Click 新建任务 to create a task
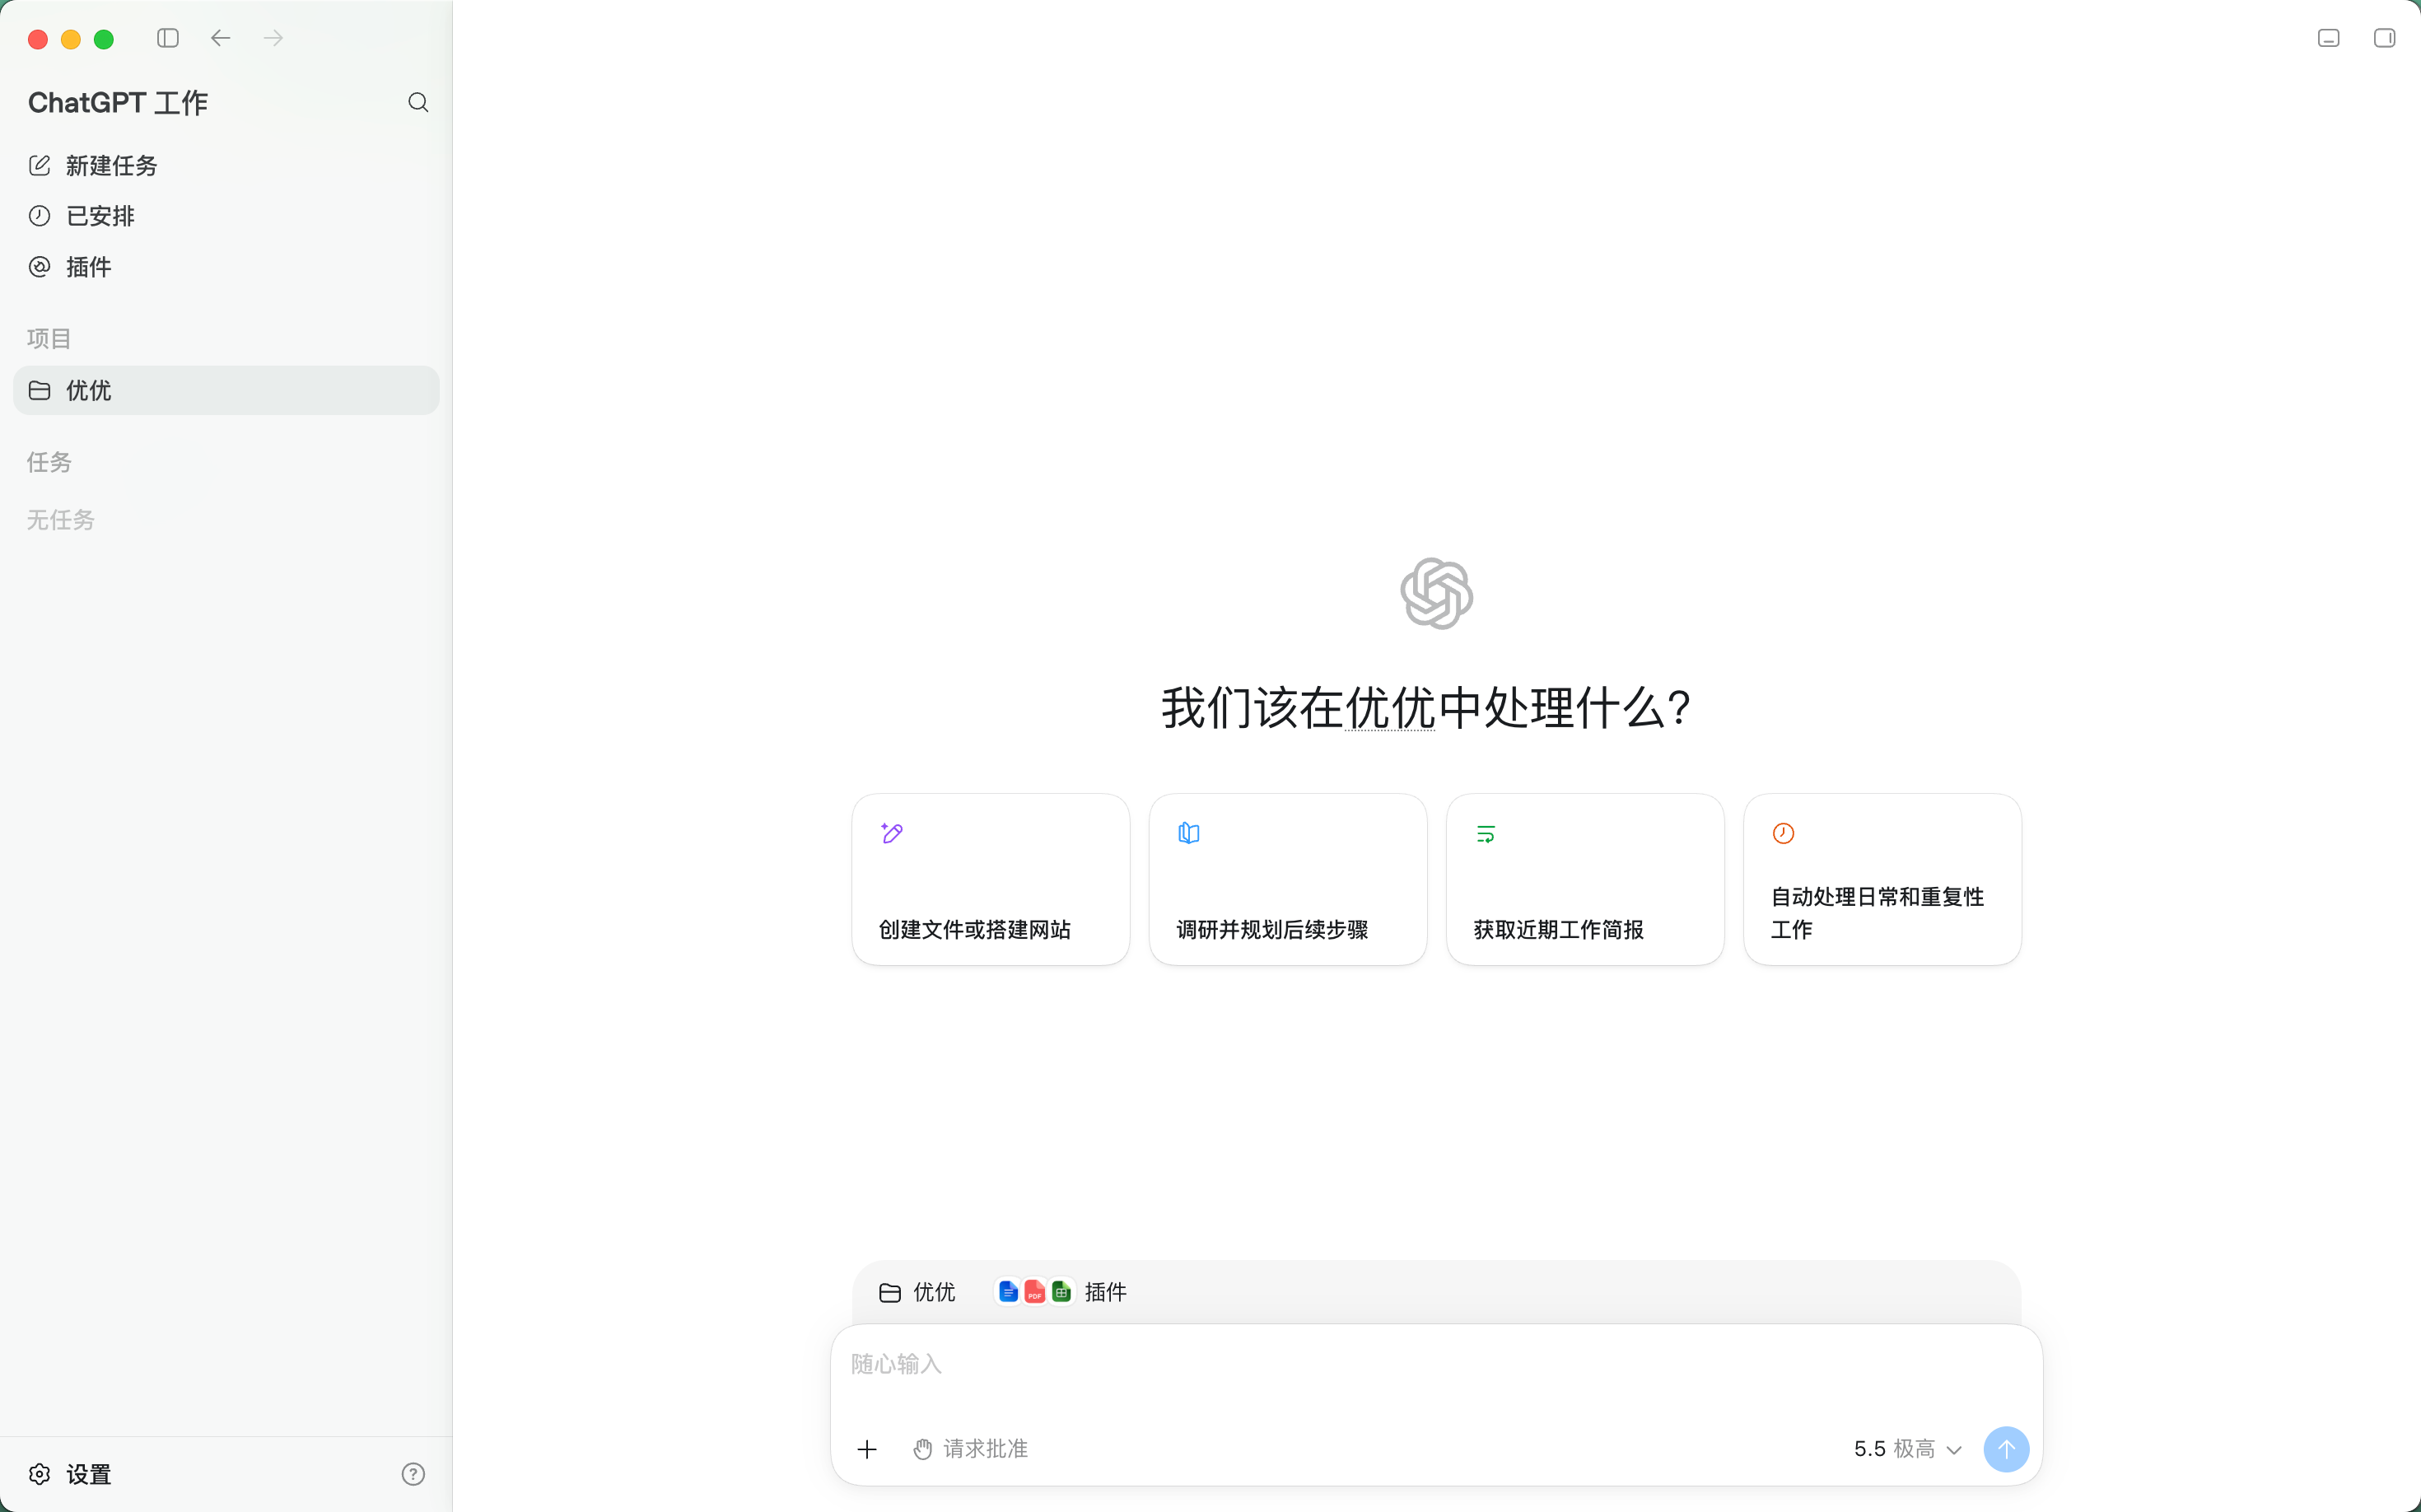This screenshot has height=1512, width=2421. click(226, 165)
